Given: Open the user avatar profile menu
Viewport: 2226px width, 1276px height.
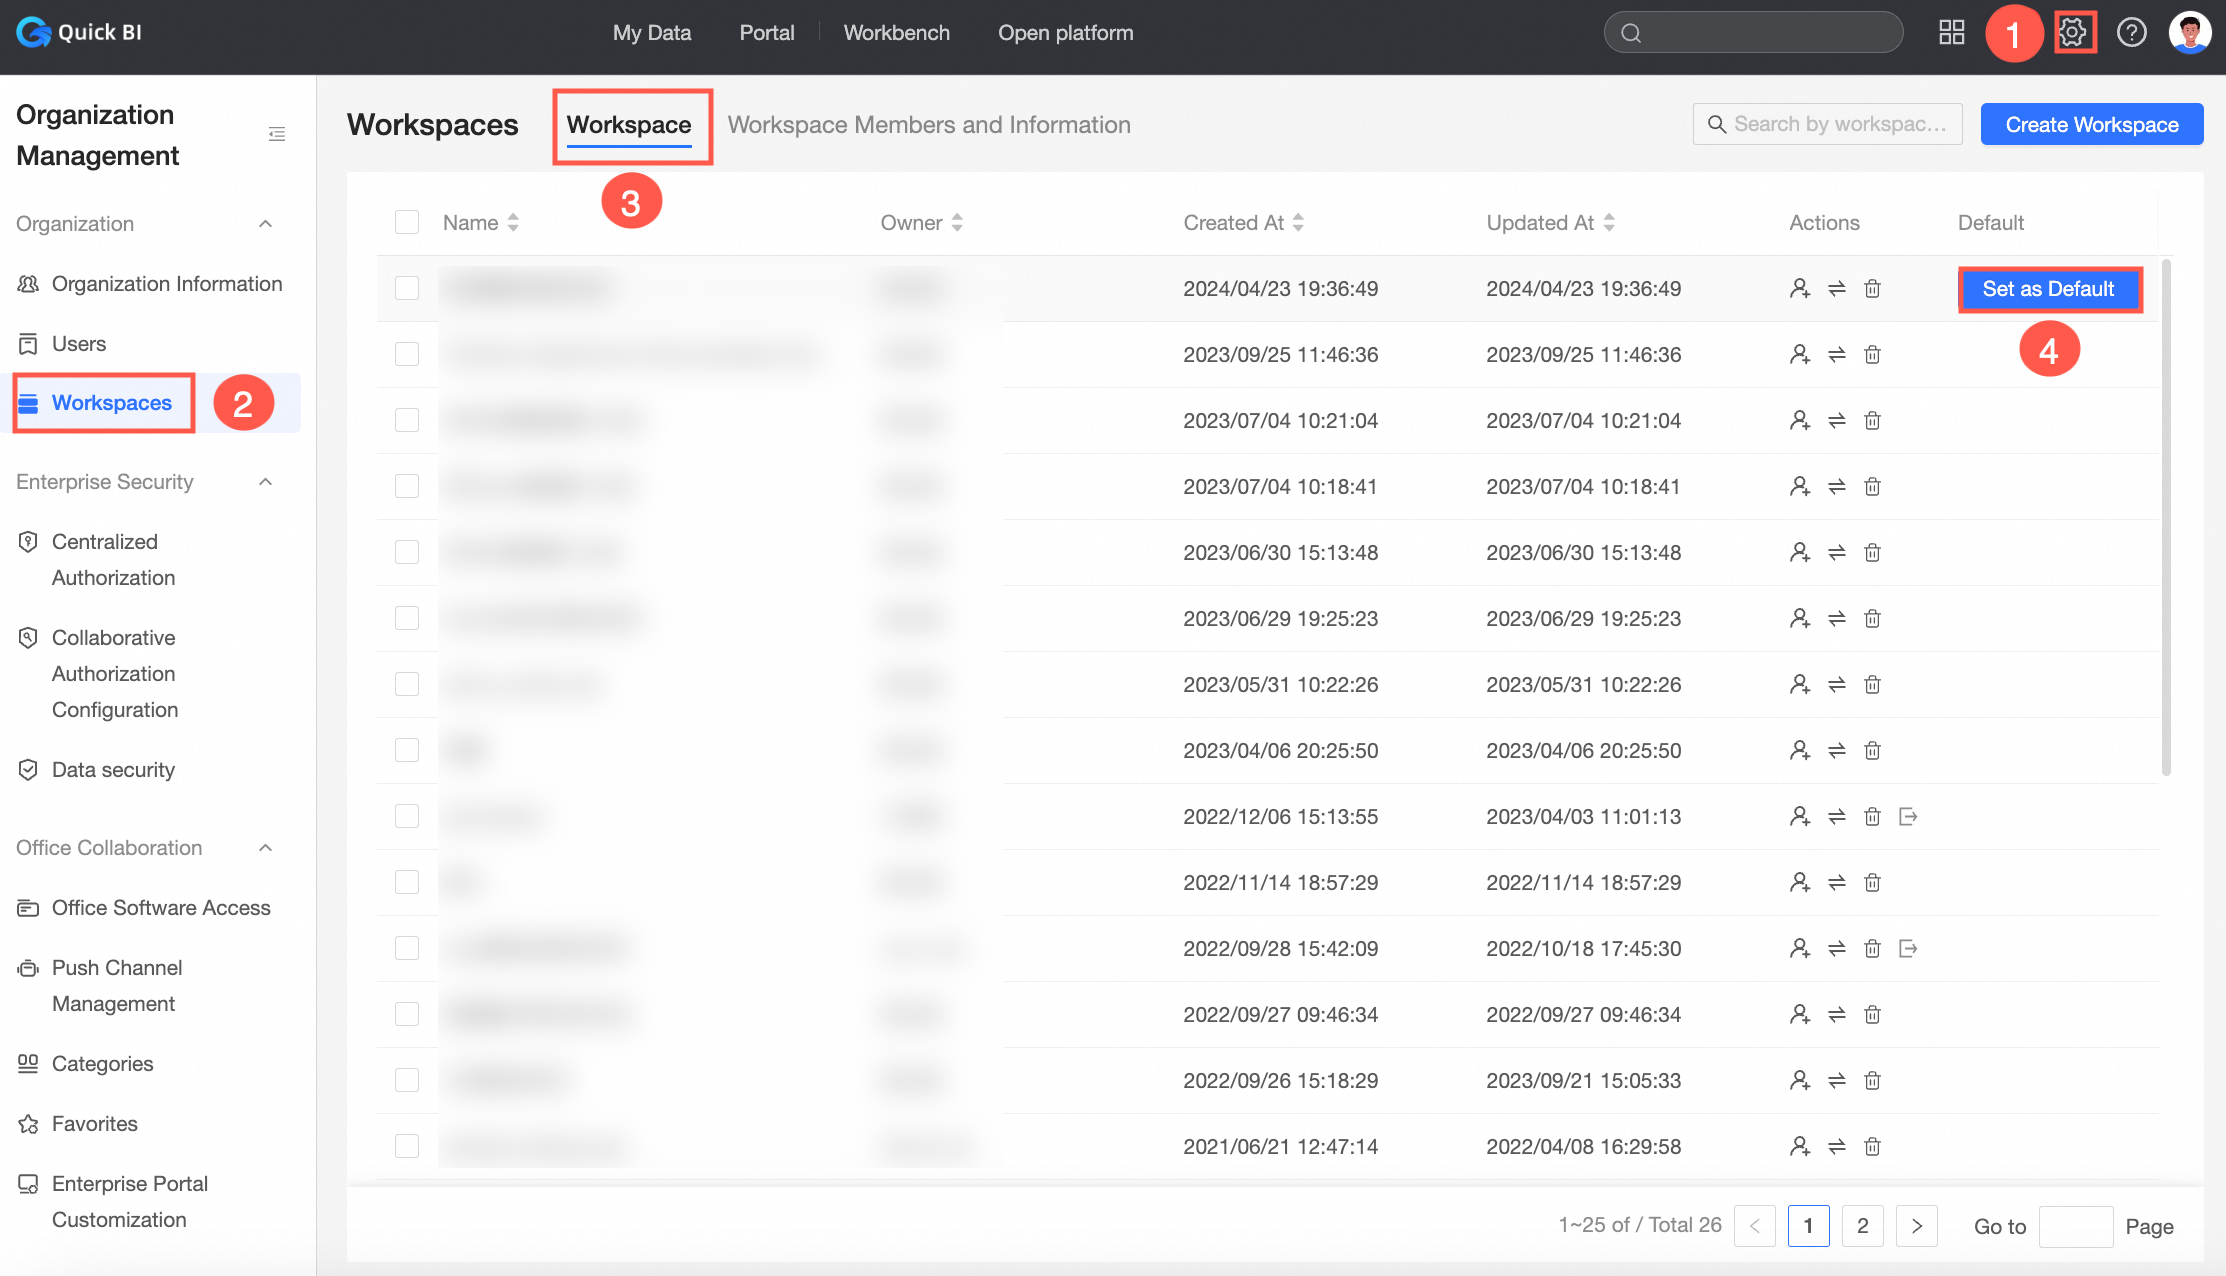Looking at the screenshot, I should click(2189, 33).
